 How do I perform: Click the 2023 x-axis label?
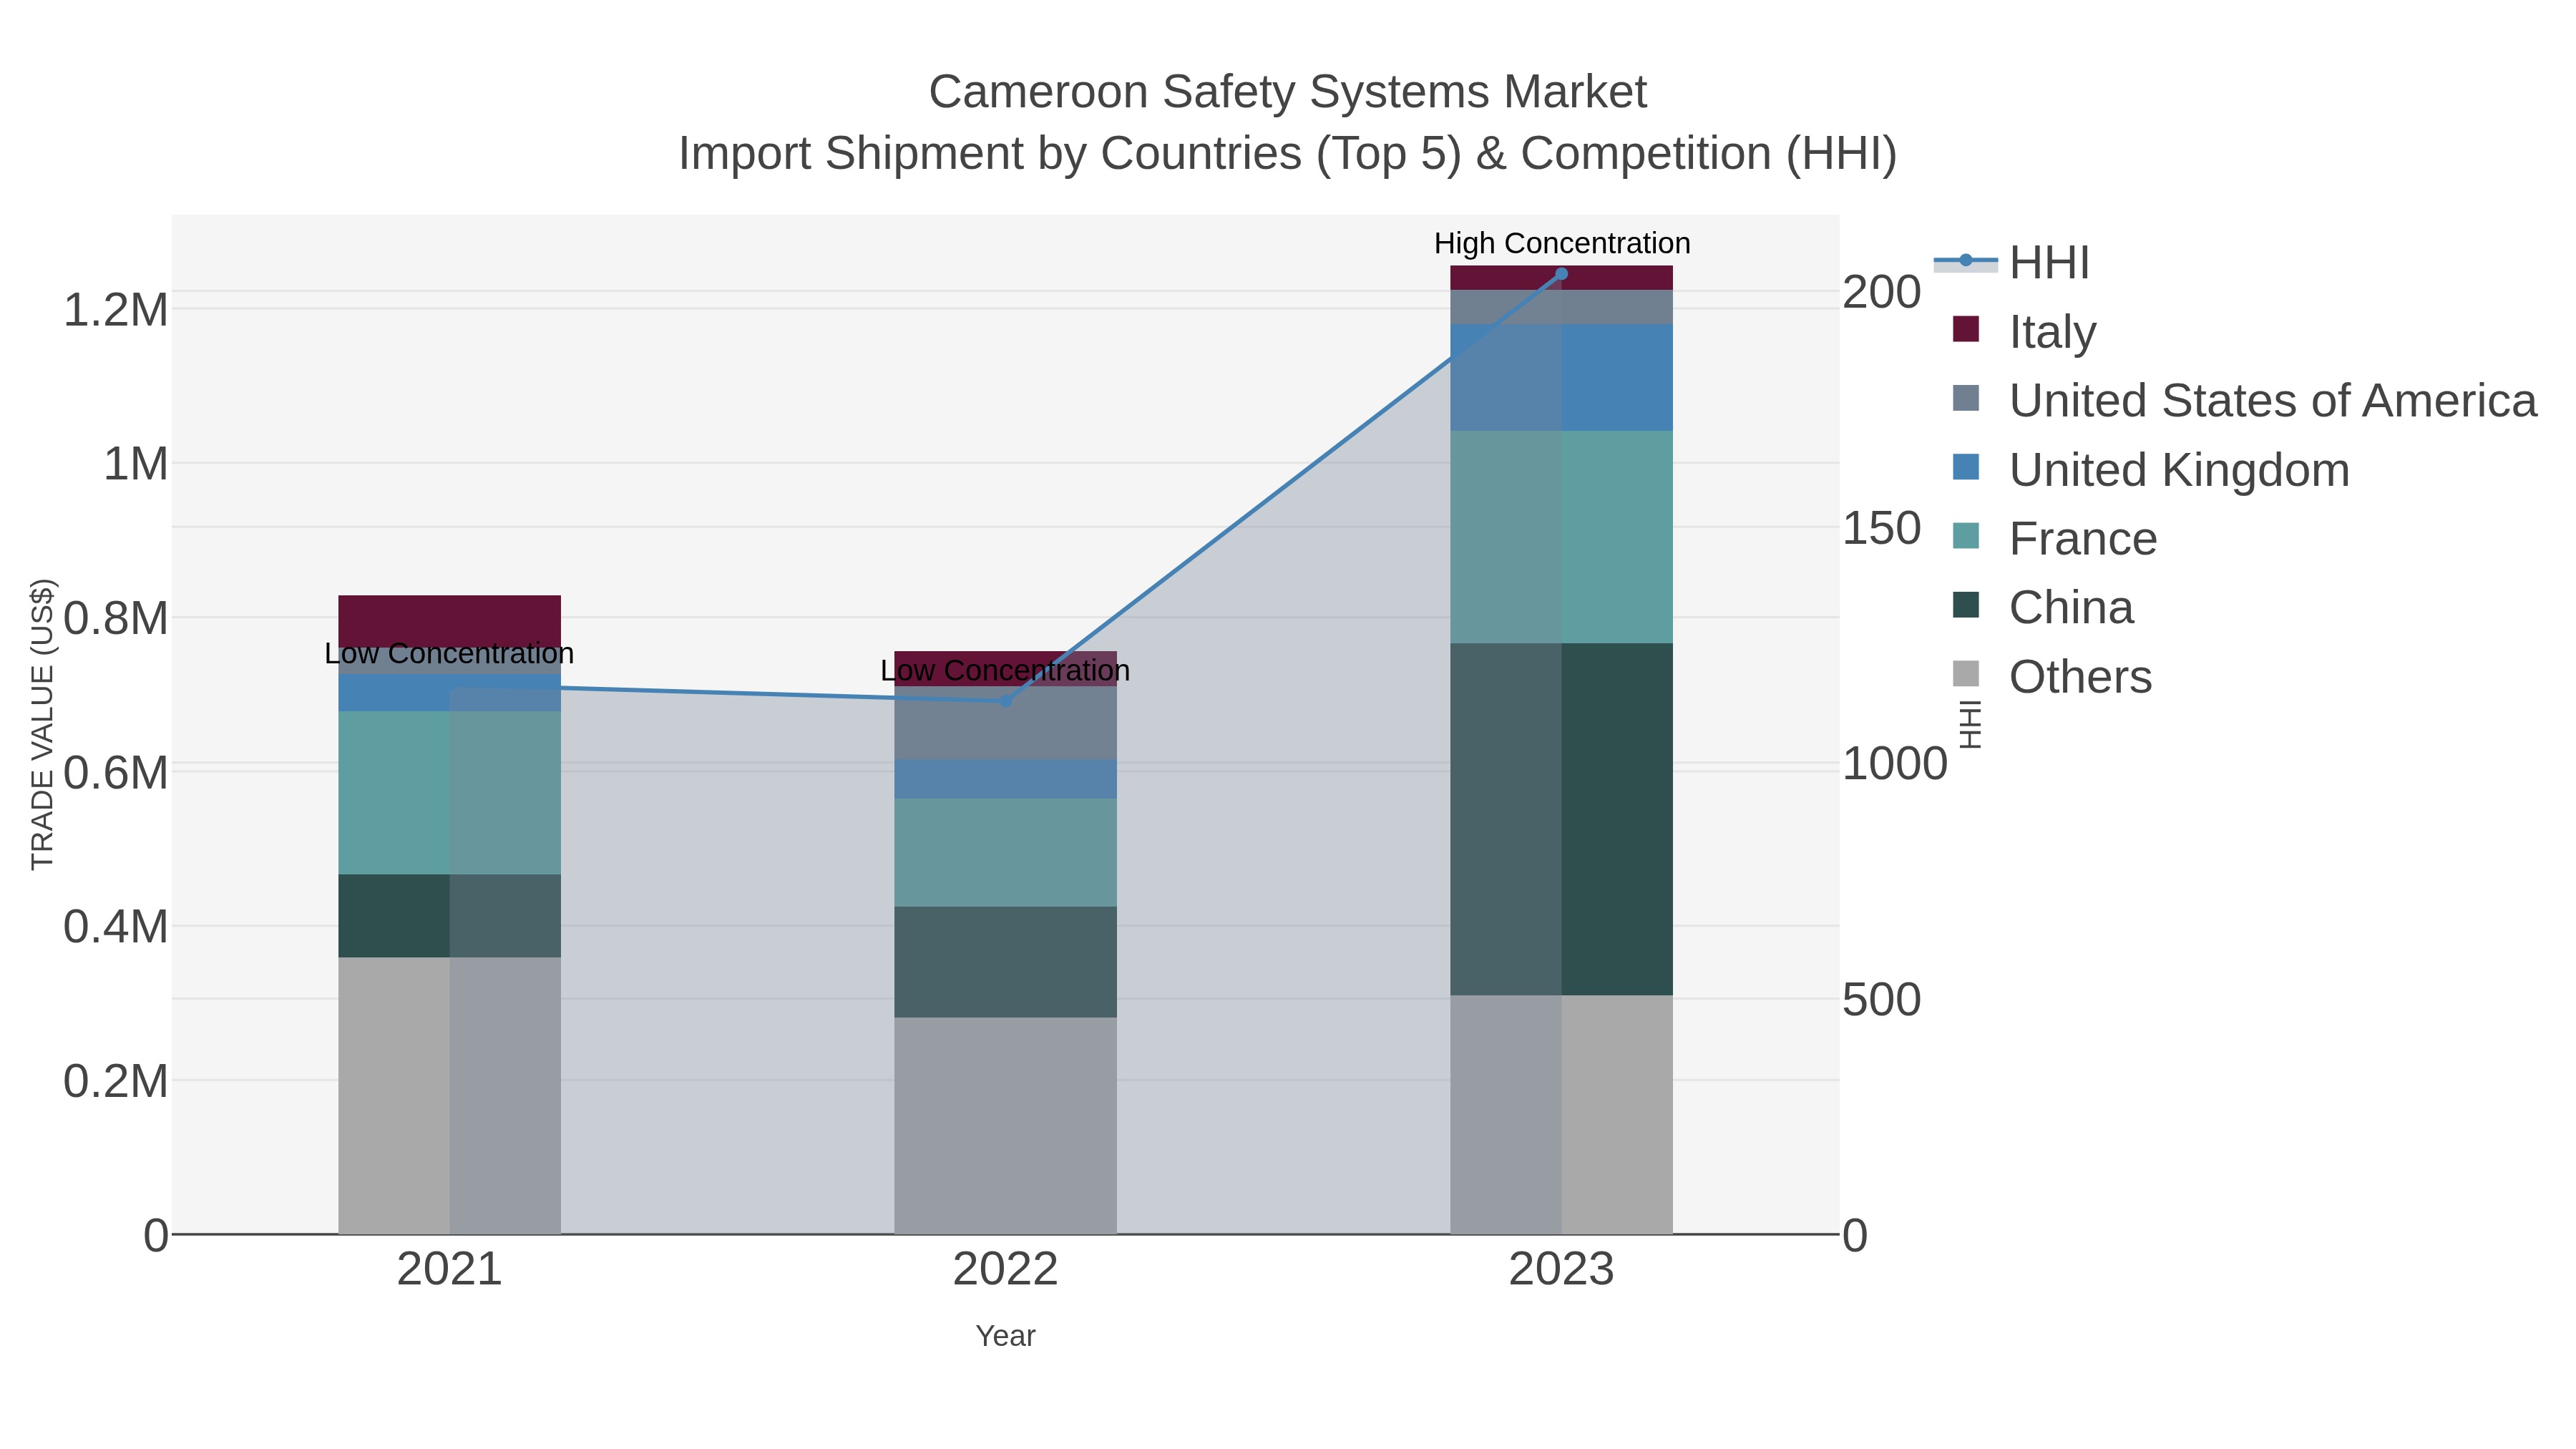click(1562, 1270)
